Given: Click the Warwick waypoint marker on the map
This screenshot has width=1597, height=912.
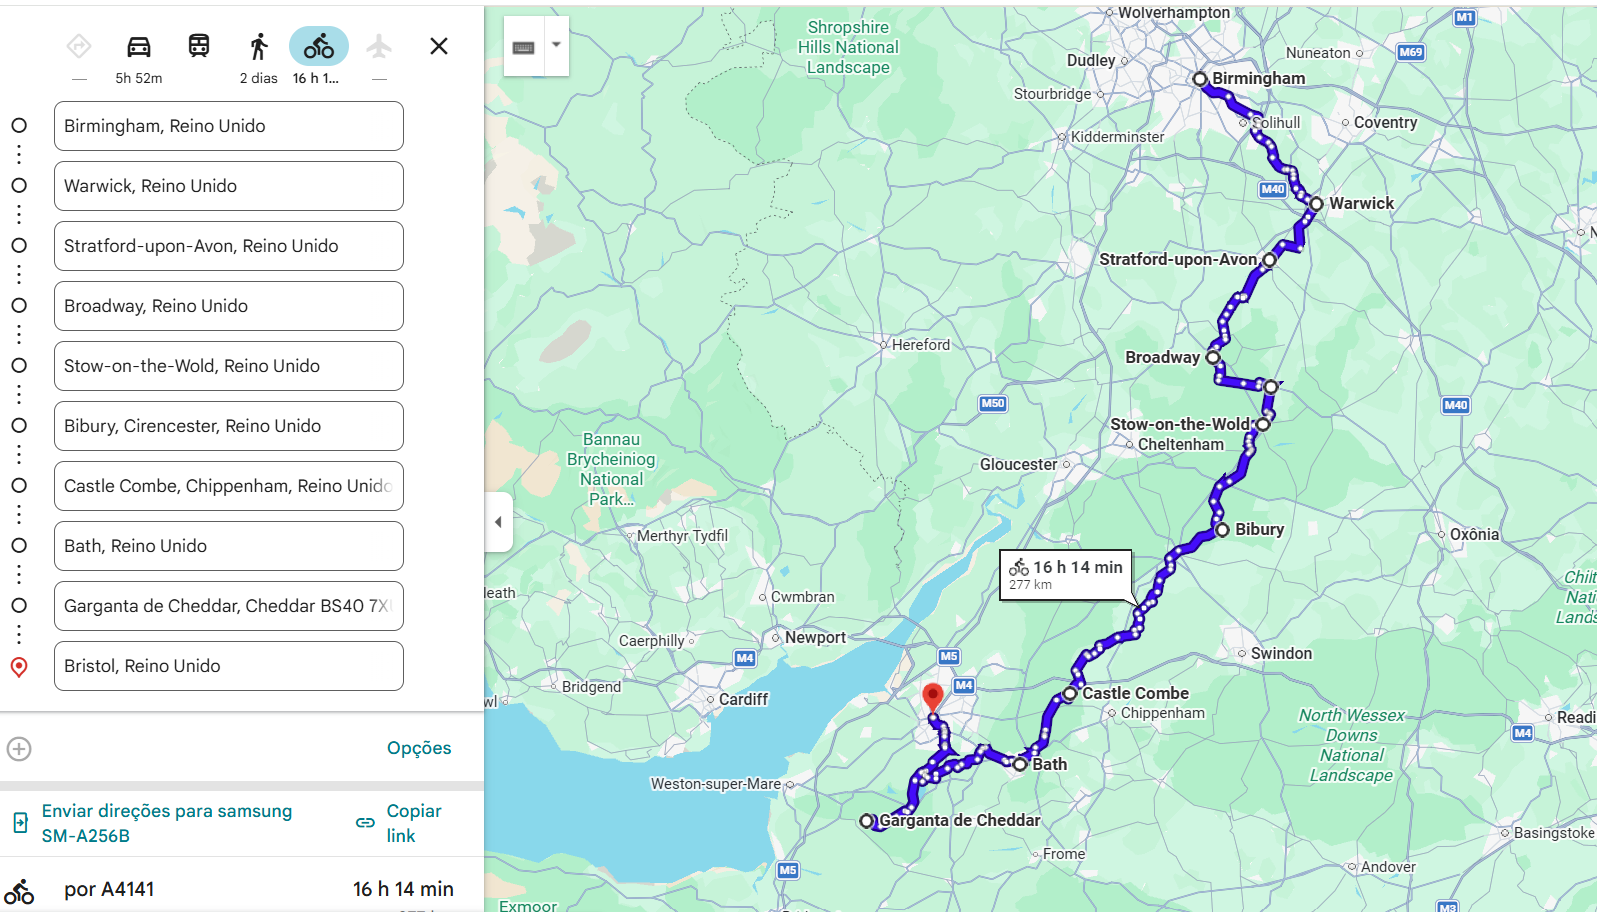Looking at the screenshot, I should click(x=1316, y=203).
